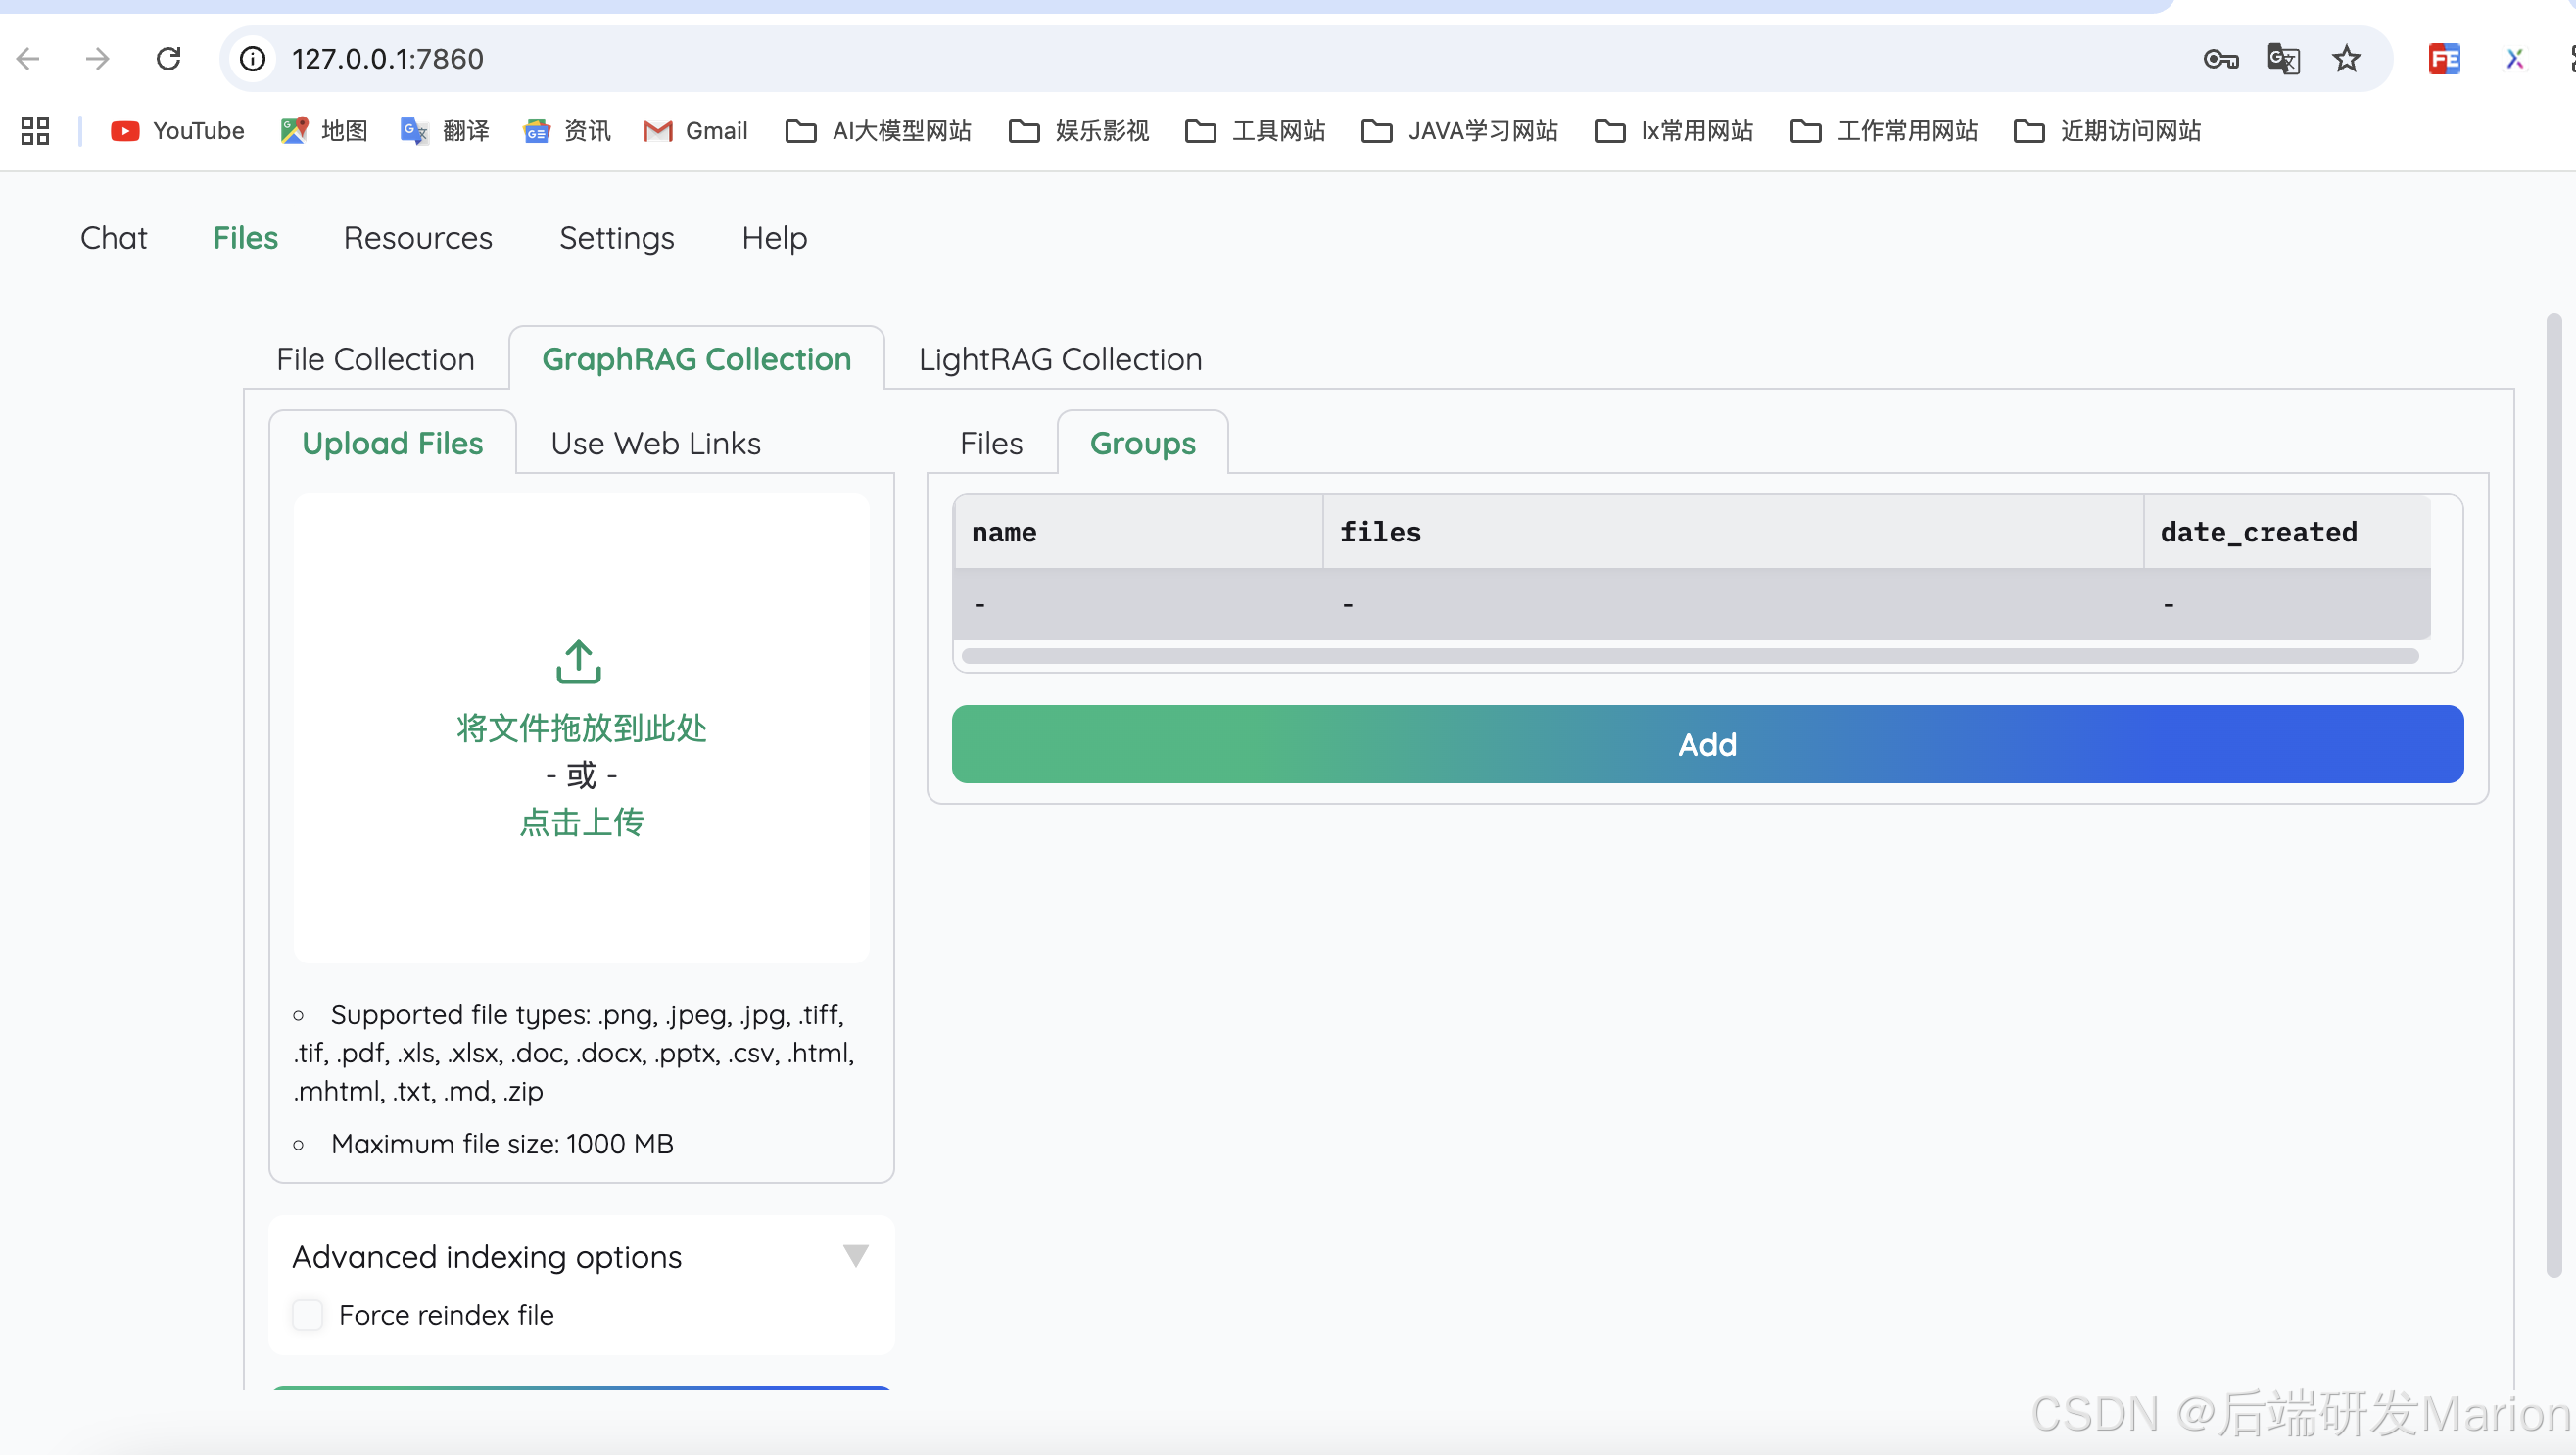The image size is (2576, 1455).
Task: Click the groups table horizontal scrollbar
Action: coord(1690,656)
